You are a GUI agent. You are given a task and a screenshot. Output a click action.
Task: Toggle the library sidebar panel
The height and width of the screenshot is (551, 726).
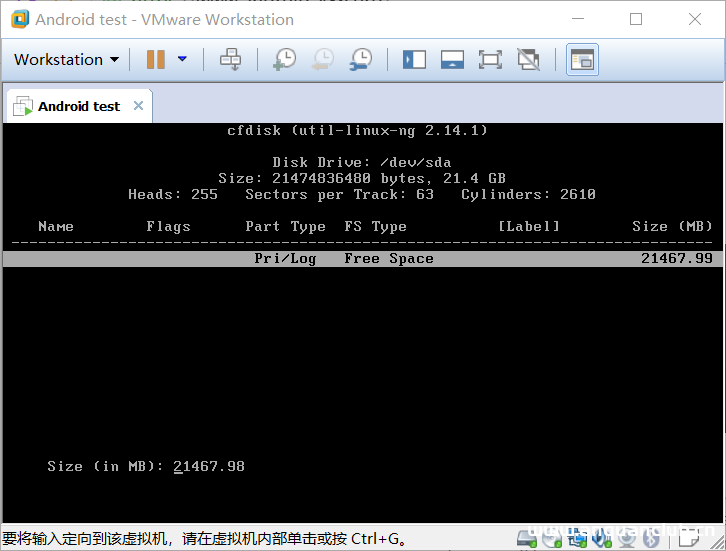pyautogui.click(x=414, y=60)
